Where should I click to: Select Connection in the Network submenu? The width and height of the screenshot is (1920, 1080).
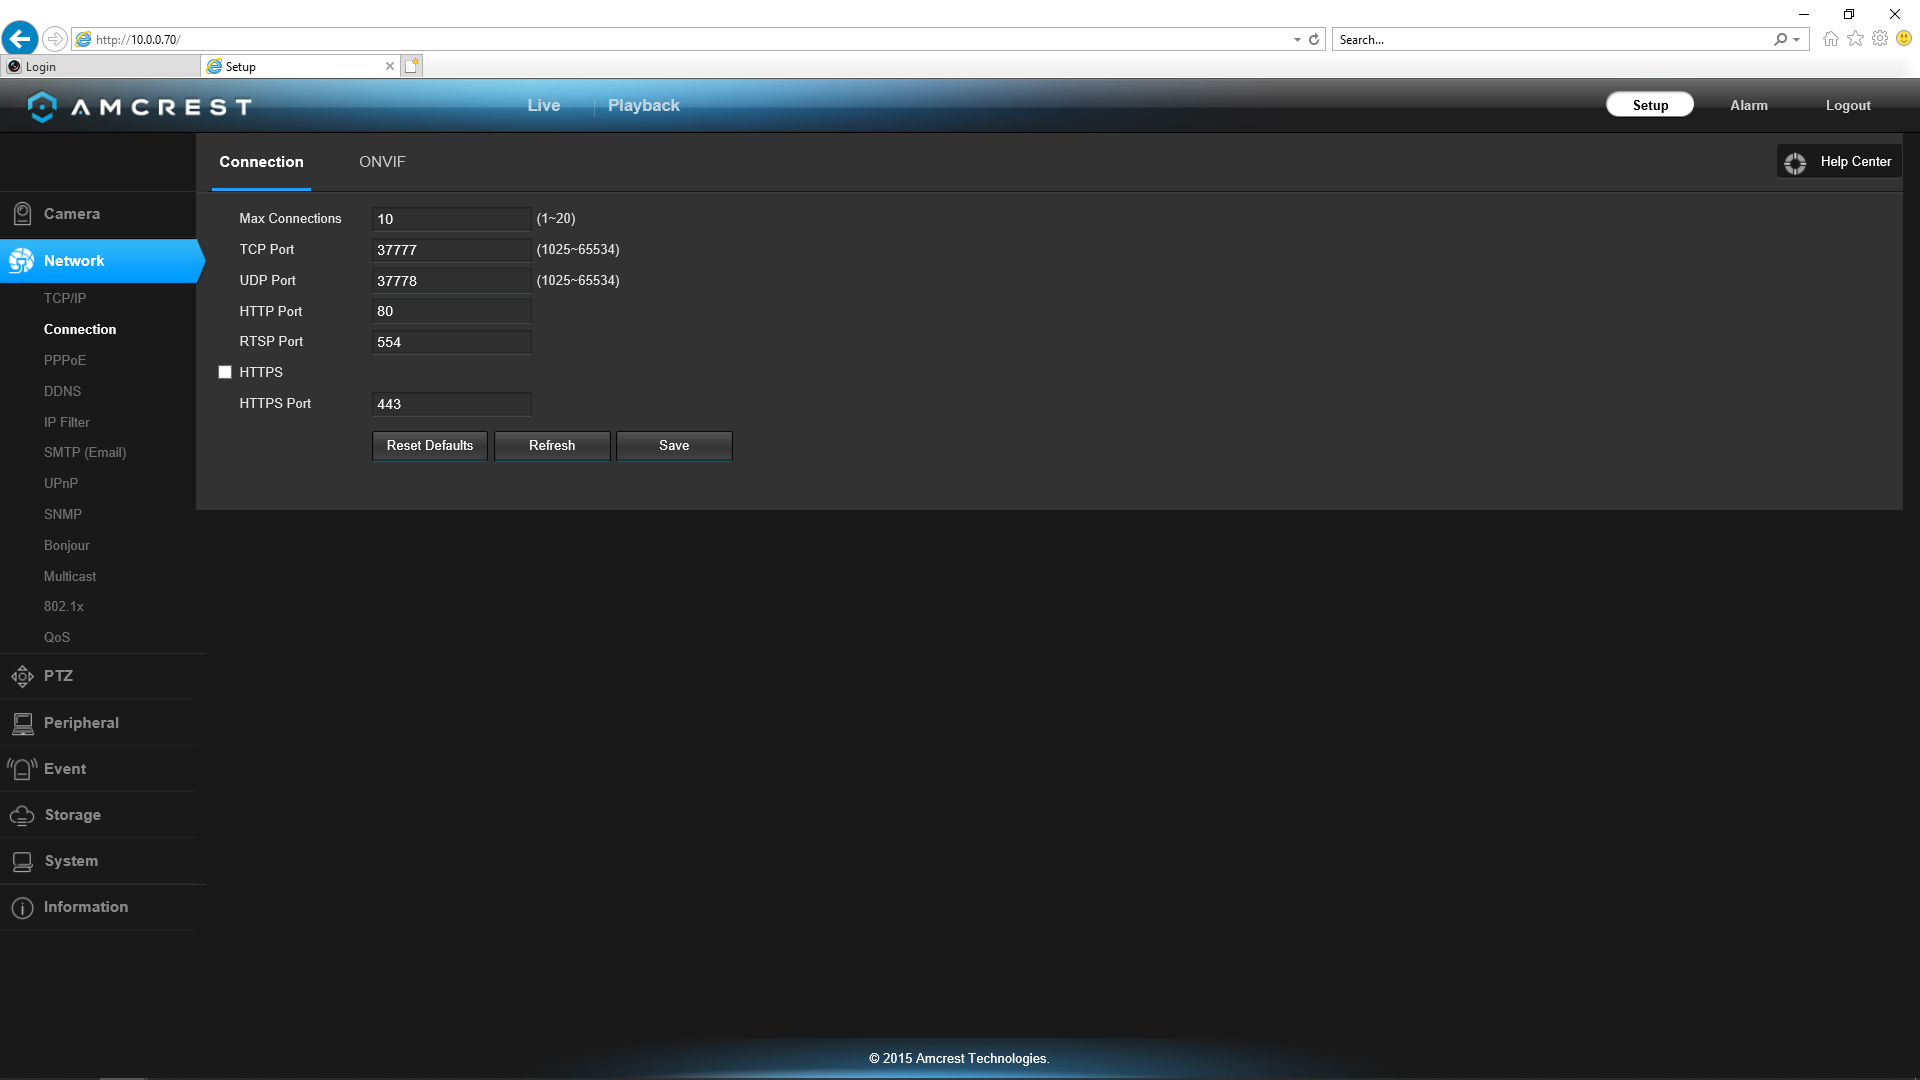[x=80, y=330]
